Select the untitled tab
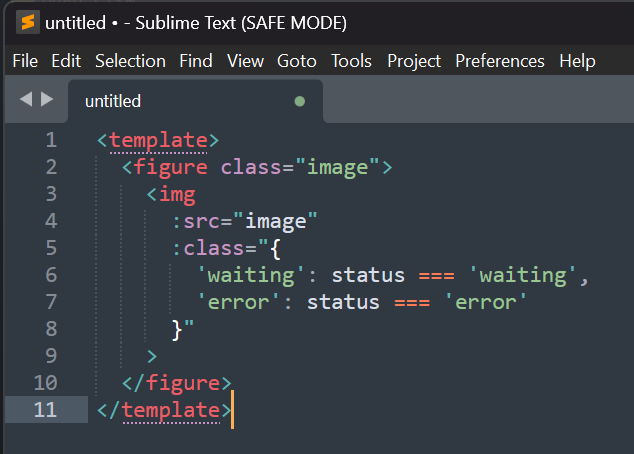Screen dimensions: 634x454 tap(195, 101)
